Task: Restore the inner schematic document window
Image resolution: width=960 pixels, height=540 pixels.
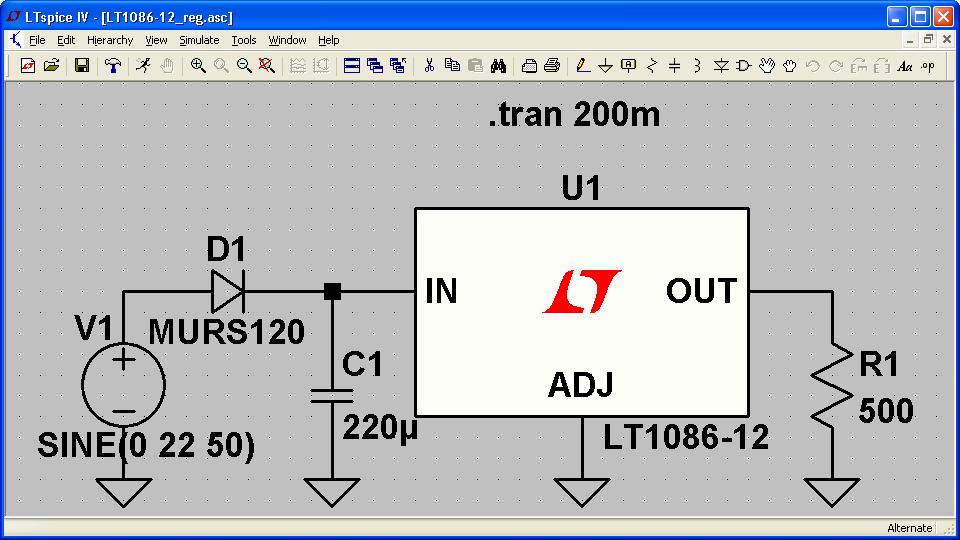Action: pyautogui.click(x=928, y=40)
